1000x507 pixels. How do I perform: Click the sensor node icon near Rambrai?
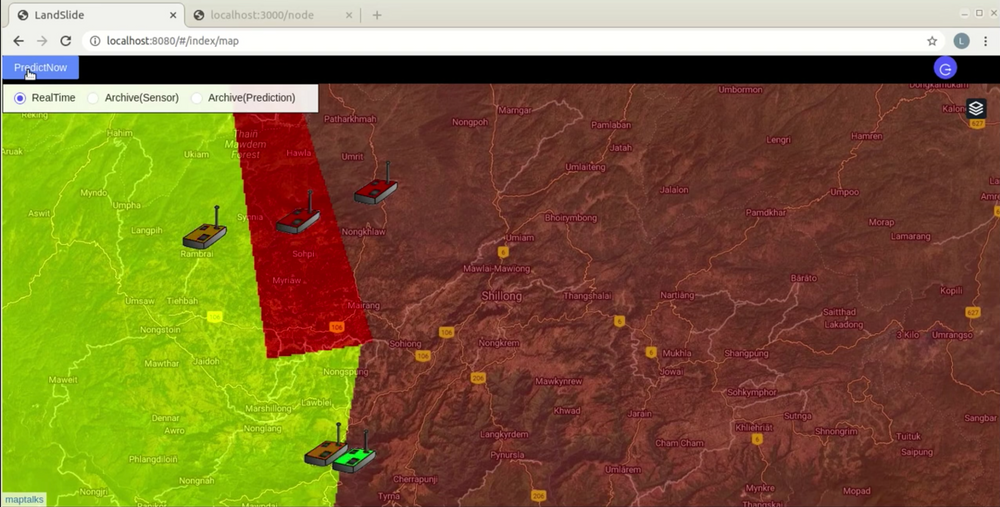pos(205,233)
